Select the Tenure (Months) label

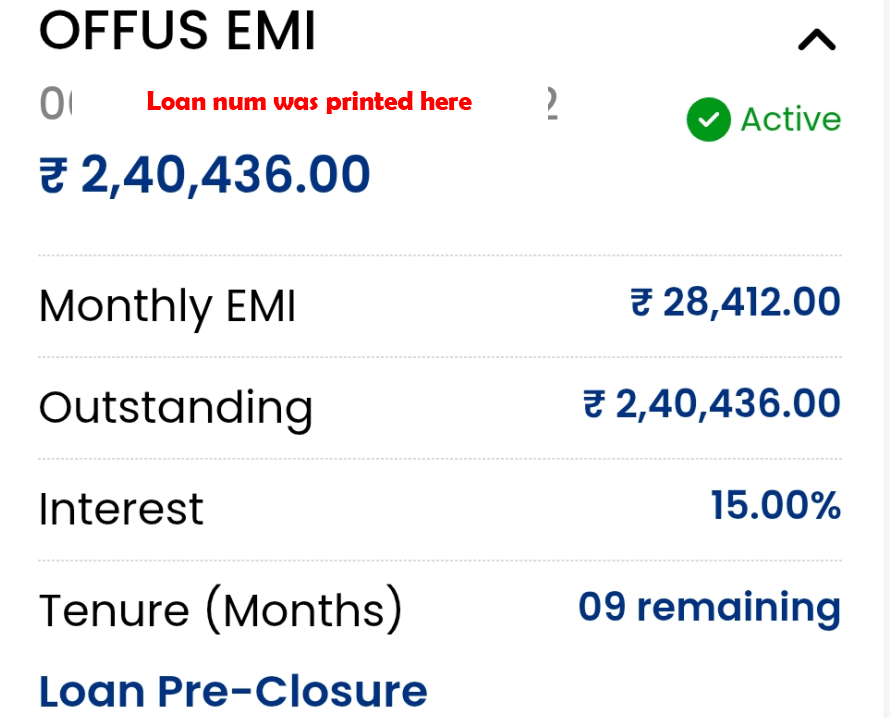pos(221,611)
